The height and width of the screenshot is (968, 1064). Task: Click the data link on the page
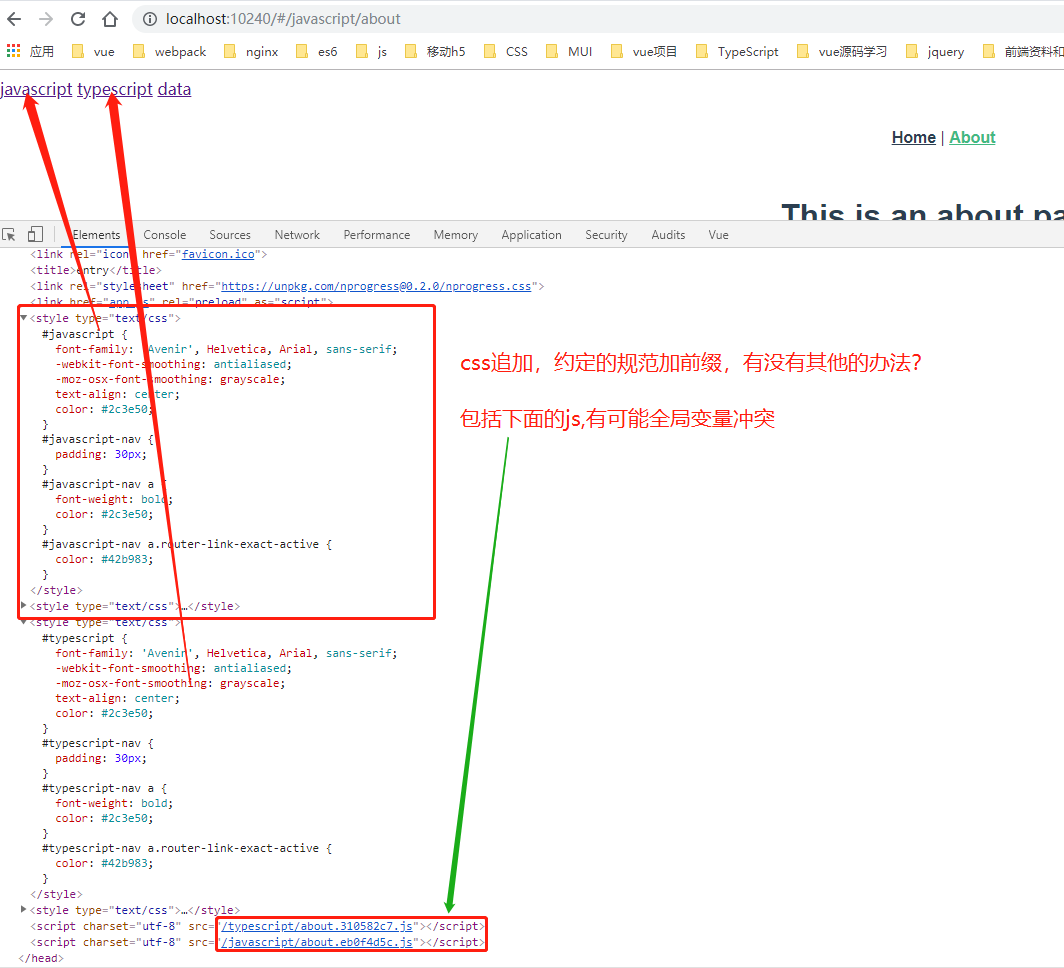(x=174, y=89)
